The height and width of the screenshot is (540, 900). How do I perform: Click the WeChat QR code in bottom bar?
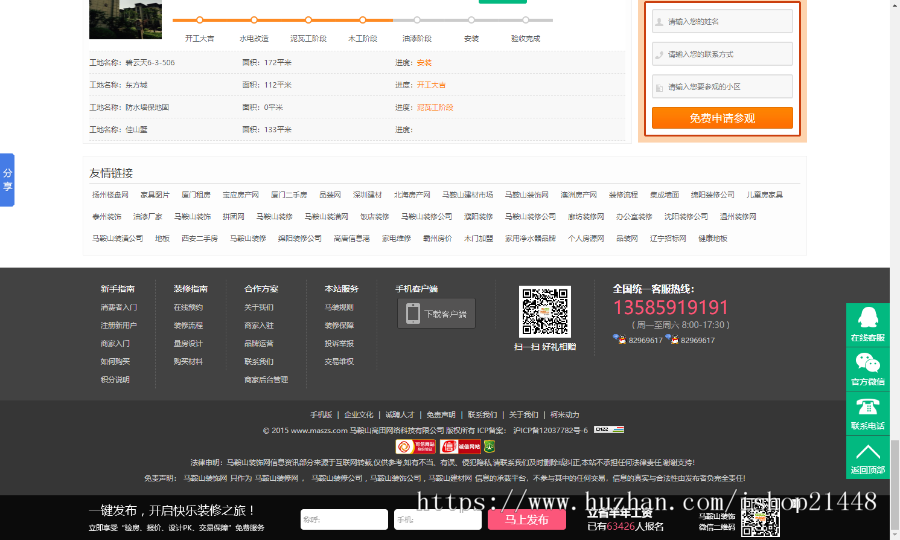click(x=760, y=518)
